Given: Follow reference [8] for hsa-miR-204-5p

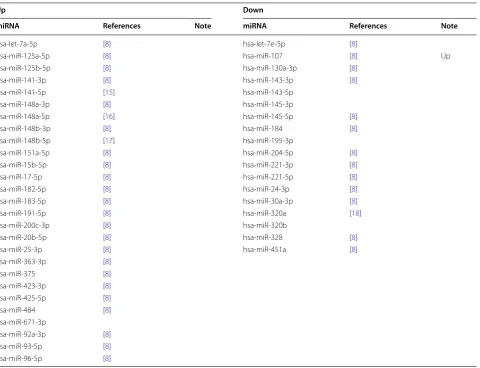Looking at the screenshot, I should click(x=353, y=153).
